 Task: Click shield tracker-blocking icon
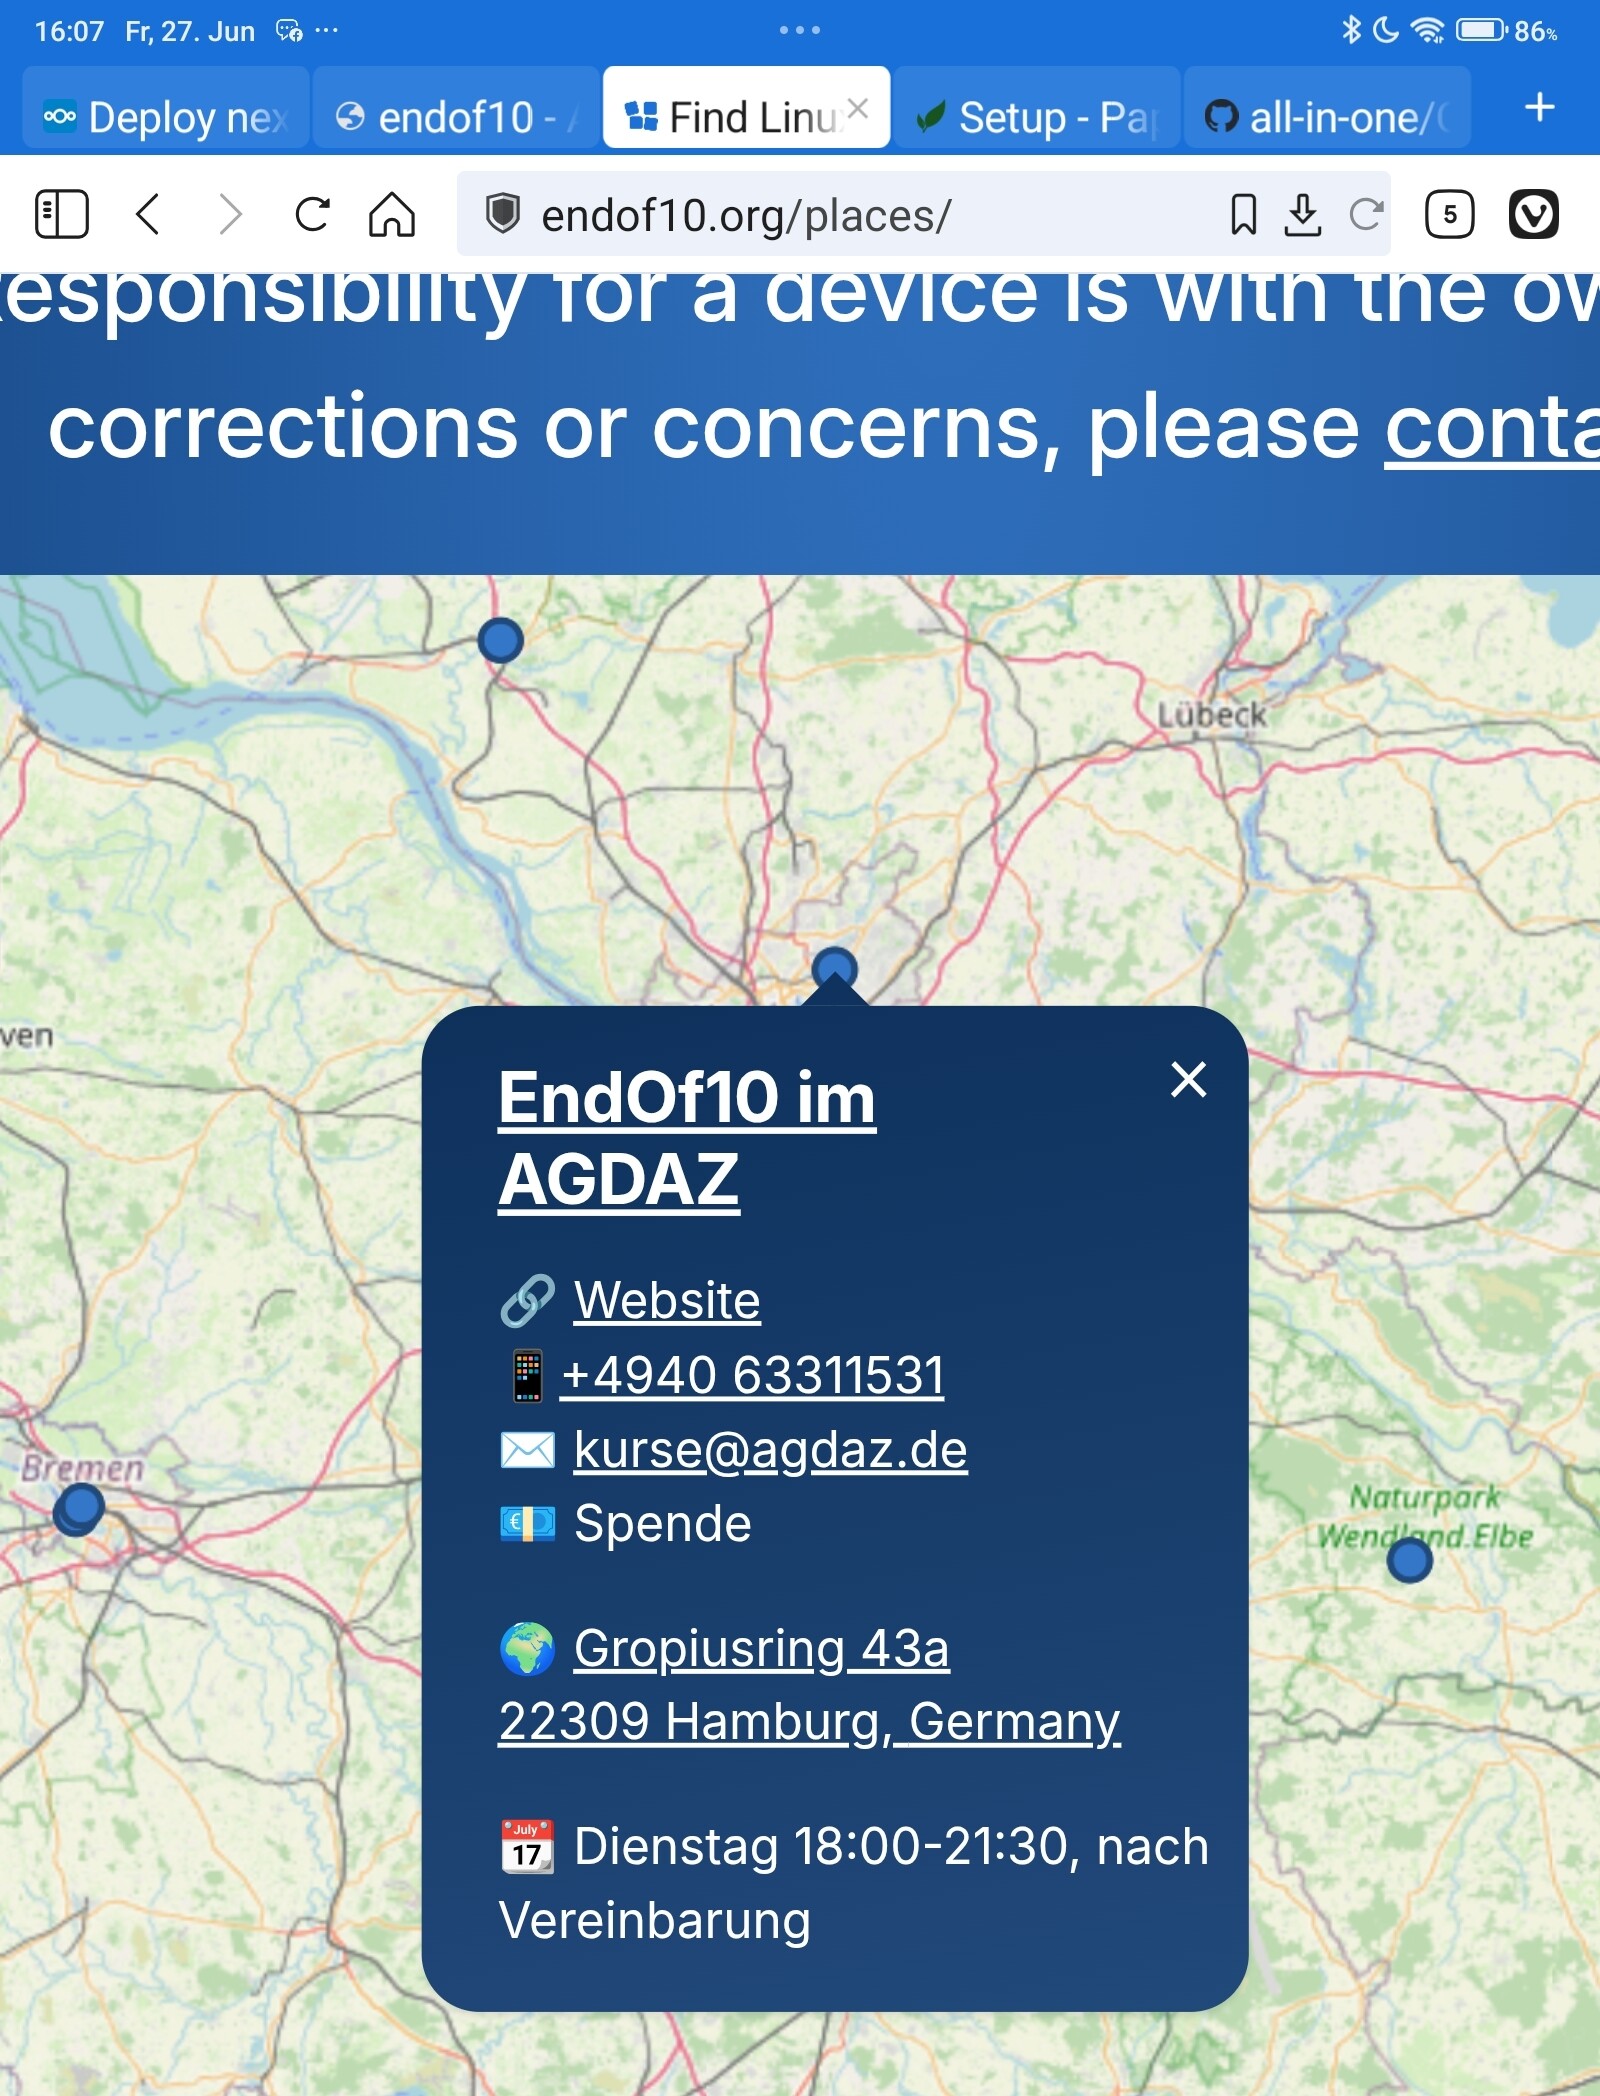click(x=503, y=214)
